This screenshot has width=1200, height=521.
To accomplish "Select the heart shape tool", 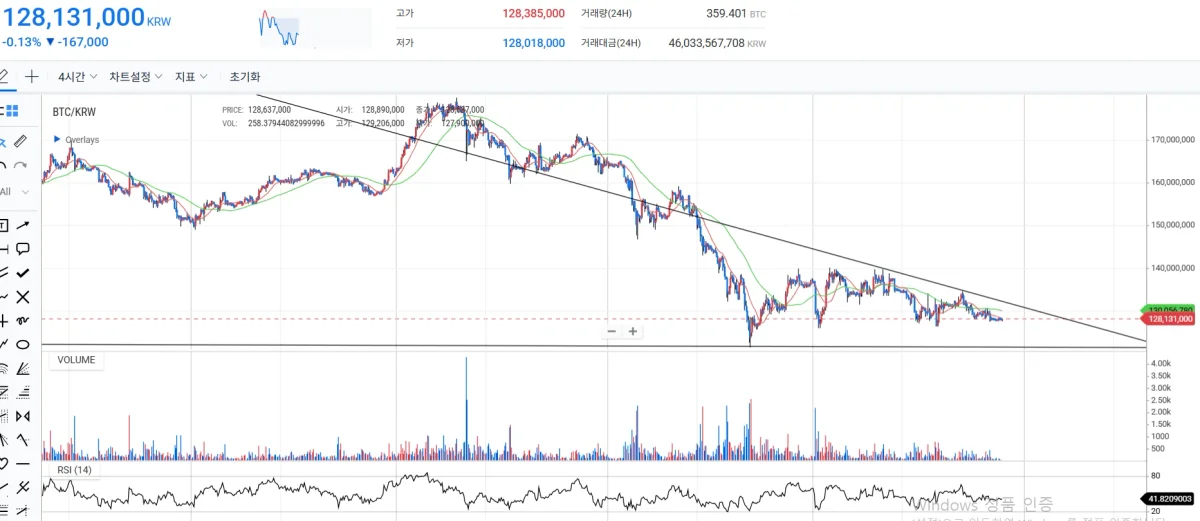I will (x=3, y=464).
